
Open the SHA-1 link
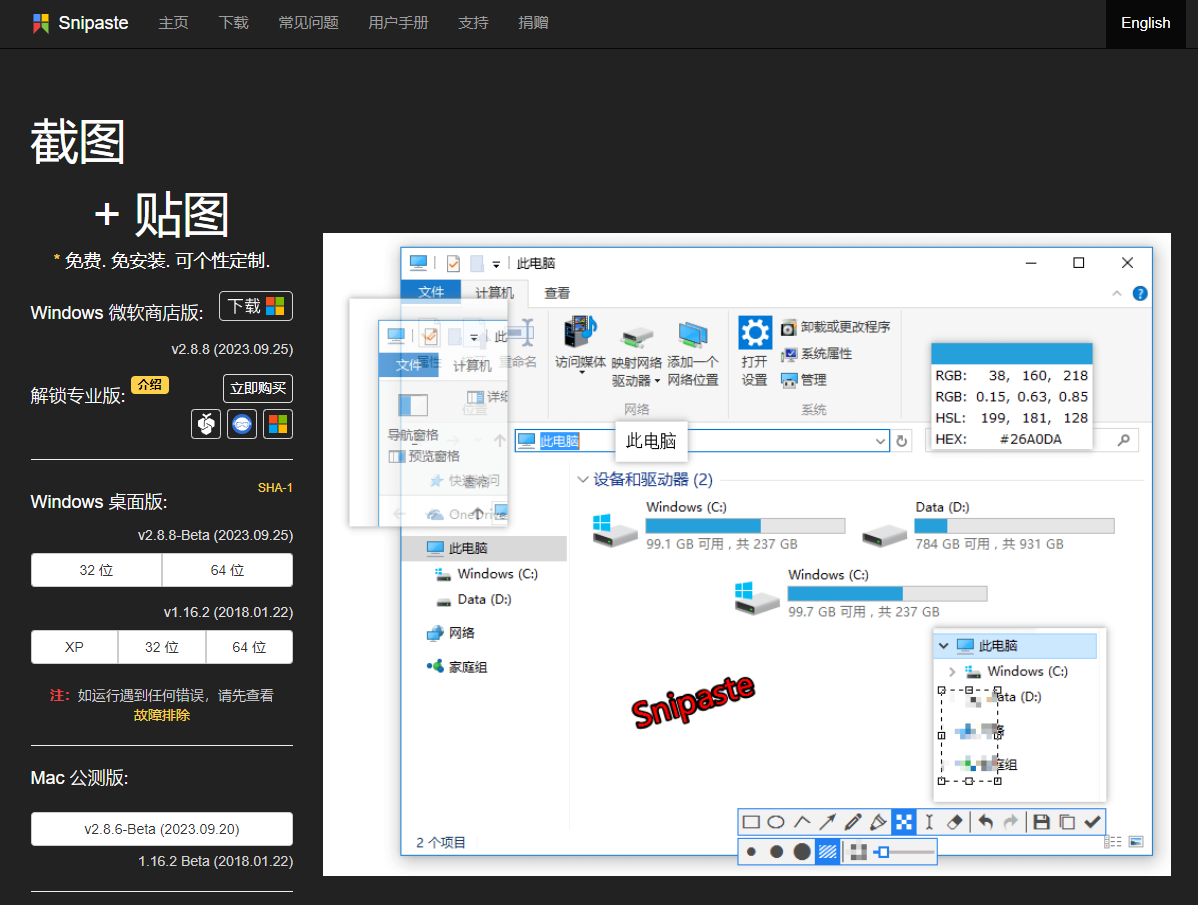[275, 487]
